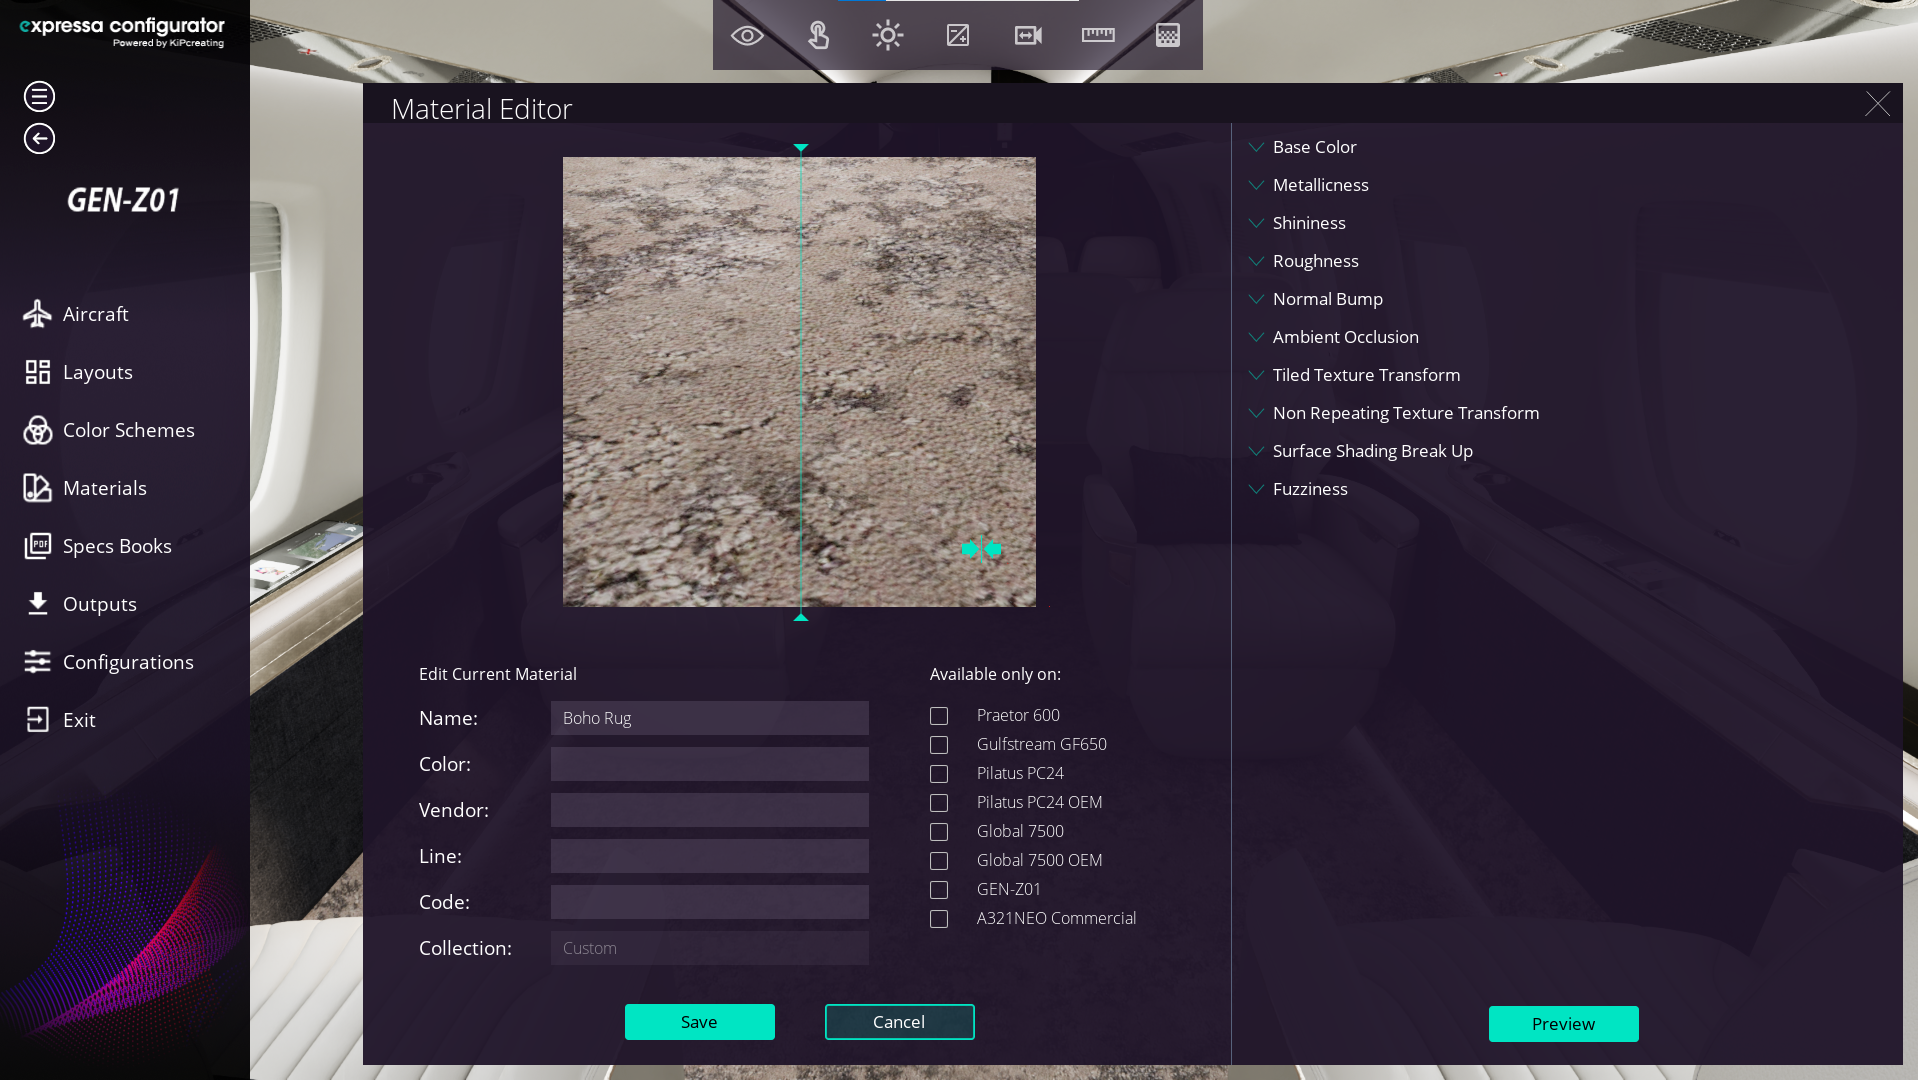Click the eye view icon in top toolbar
Screen dimensions: 1918x1080
point(747,36)
